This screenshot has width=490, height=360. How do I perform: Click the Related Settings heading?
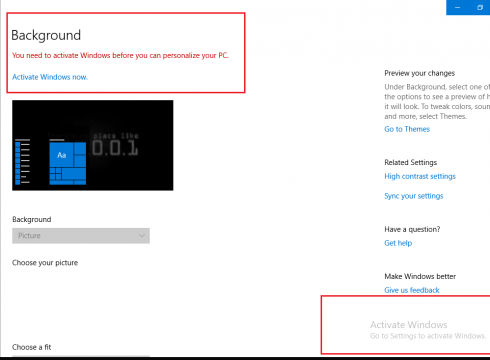(x=410, y=162)
